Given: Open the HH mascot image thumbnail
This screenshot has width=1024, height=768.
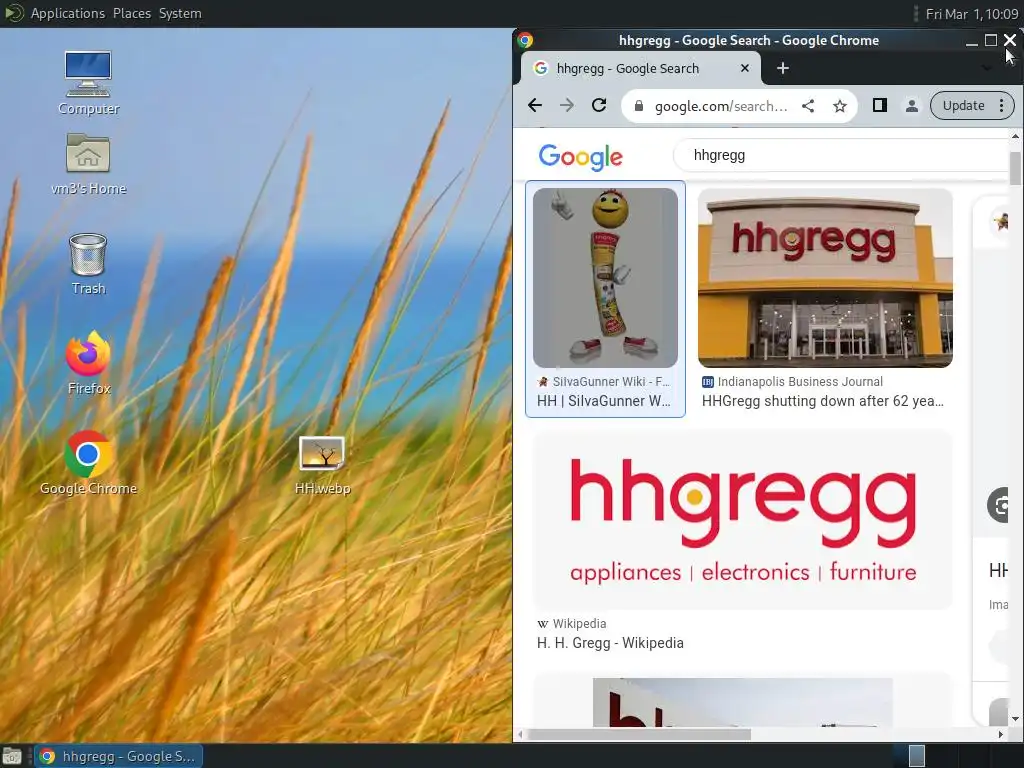Looking at the screenshot, I should tap(605, 278).
